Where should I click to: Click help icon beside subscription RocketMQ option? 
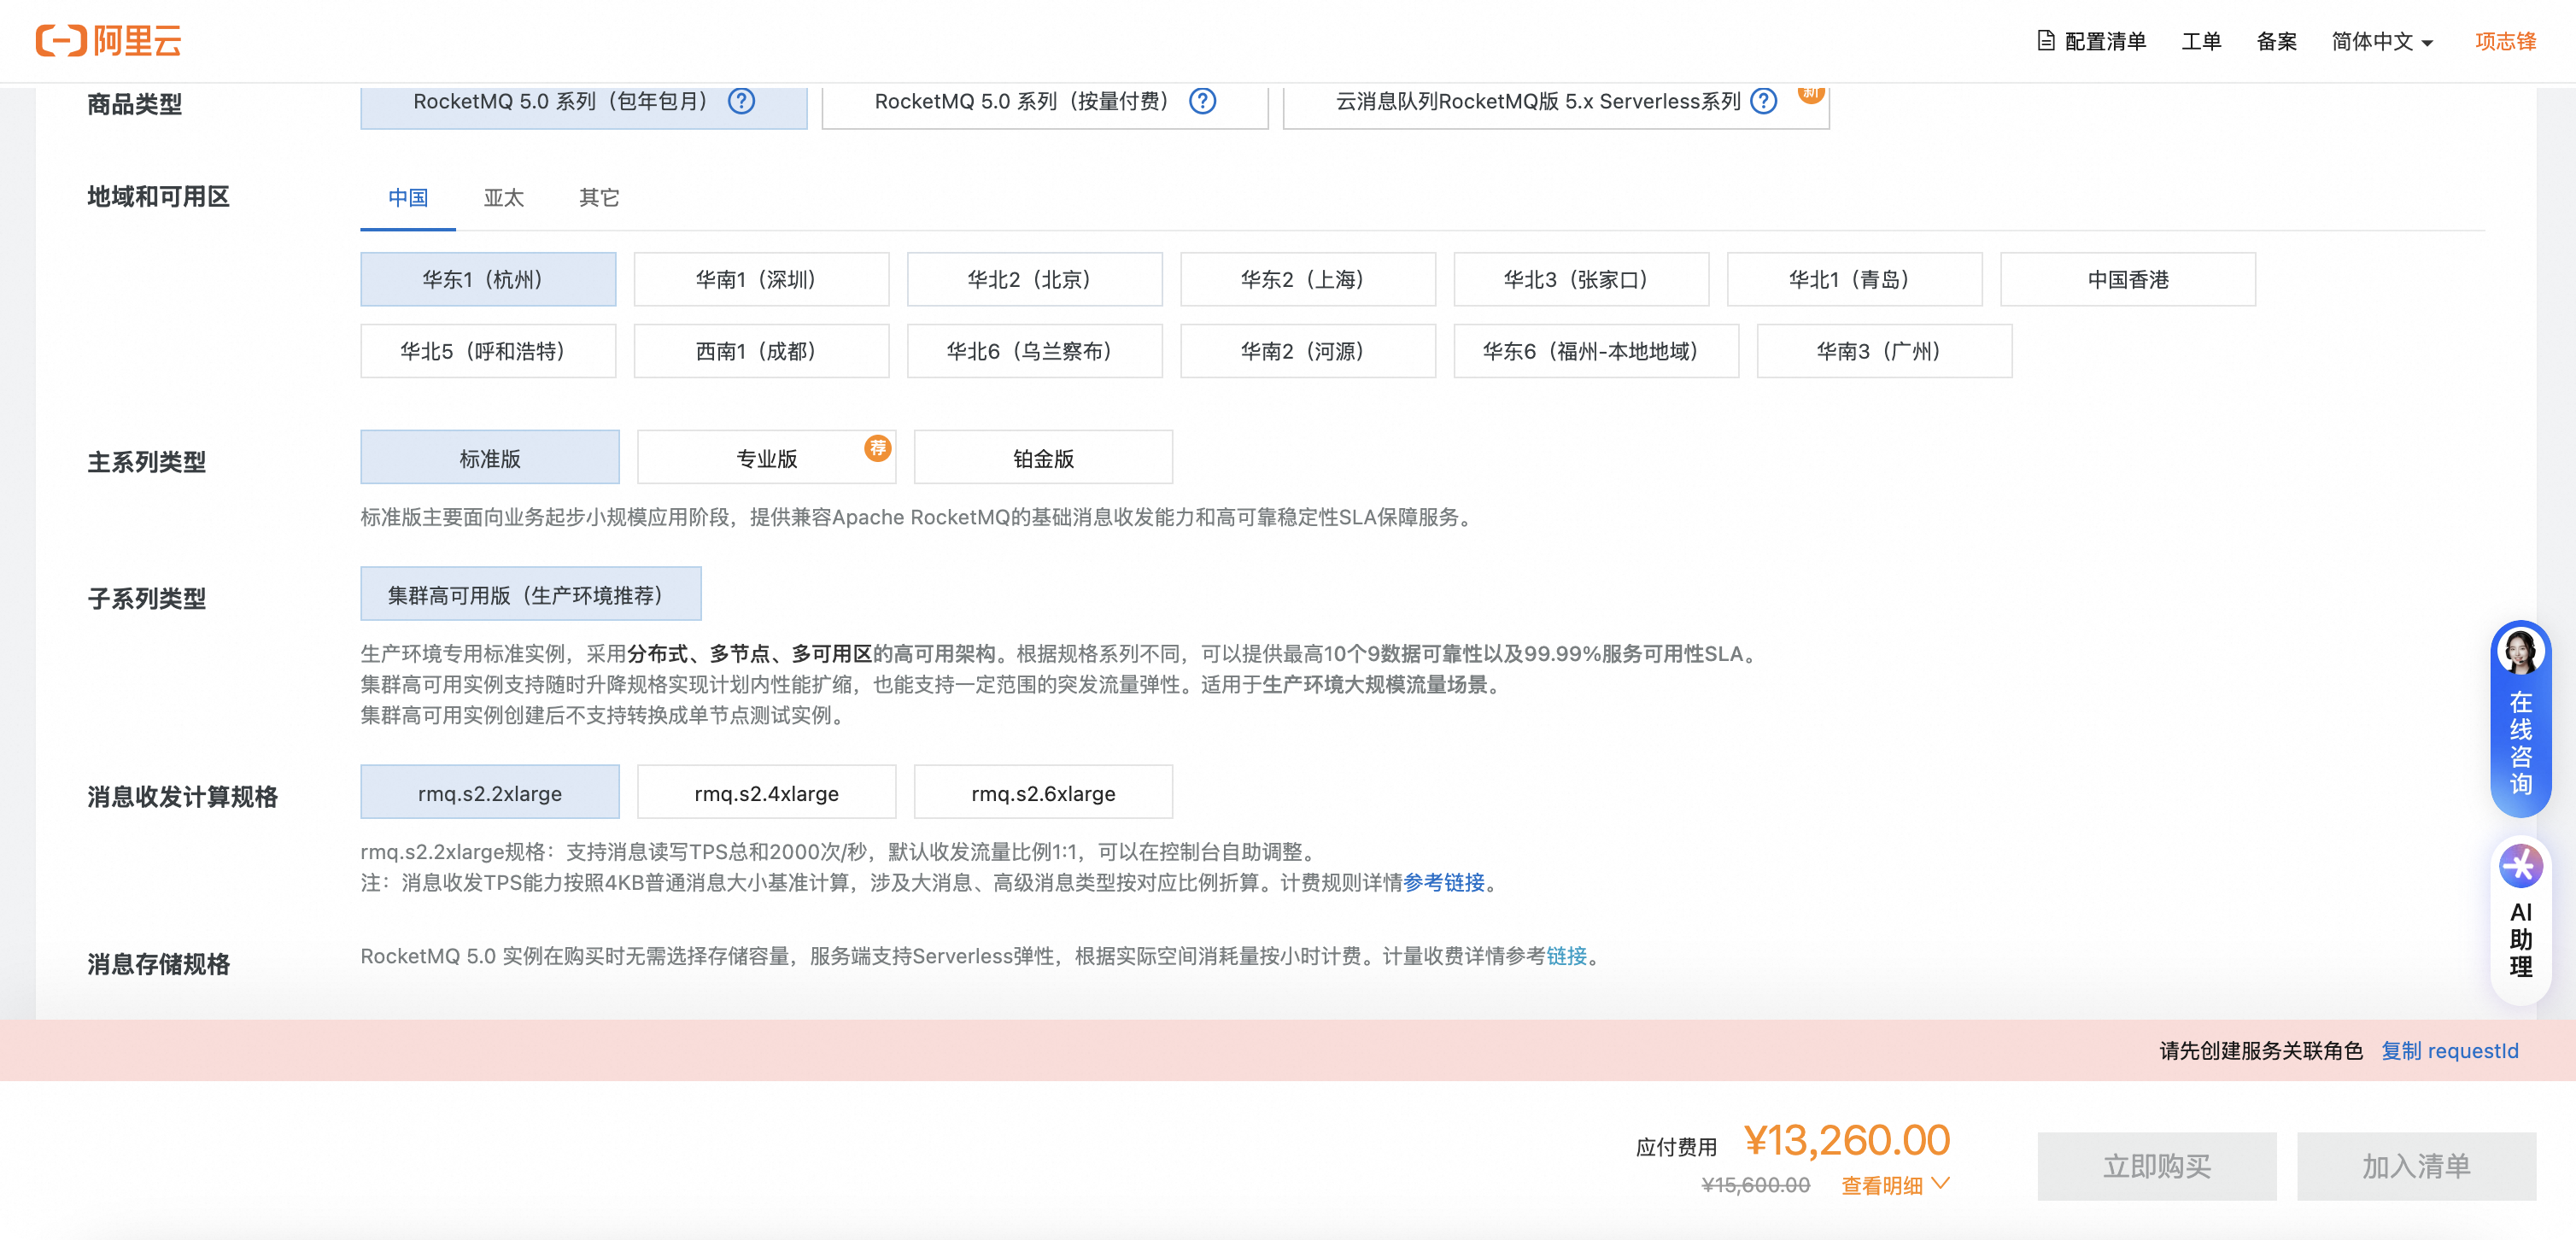(741, 101)
